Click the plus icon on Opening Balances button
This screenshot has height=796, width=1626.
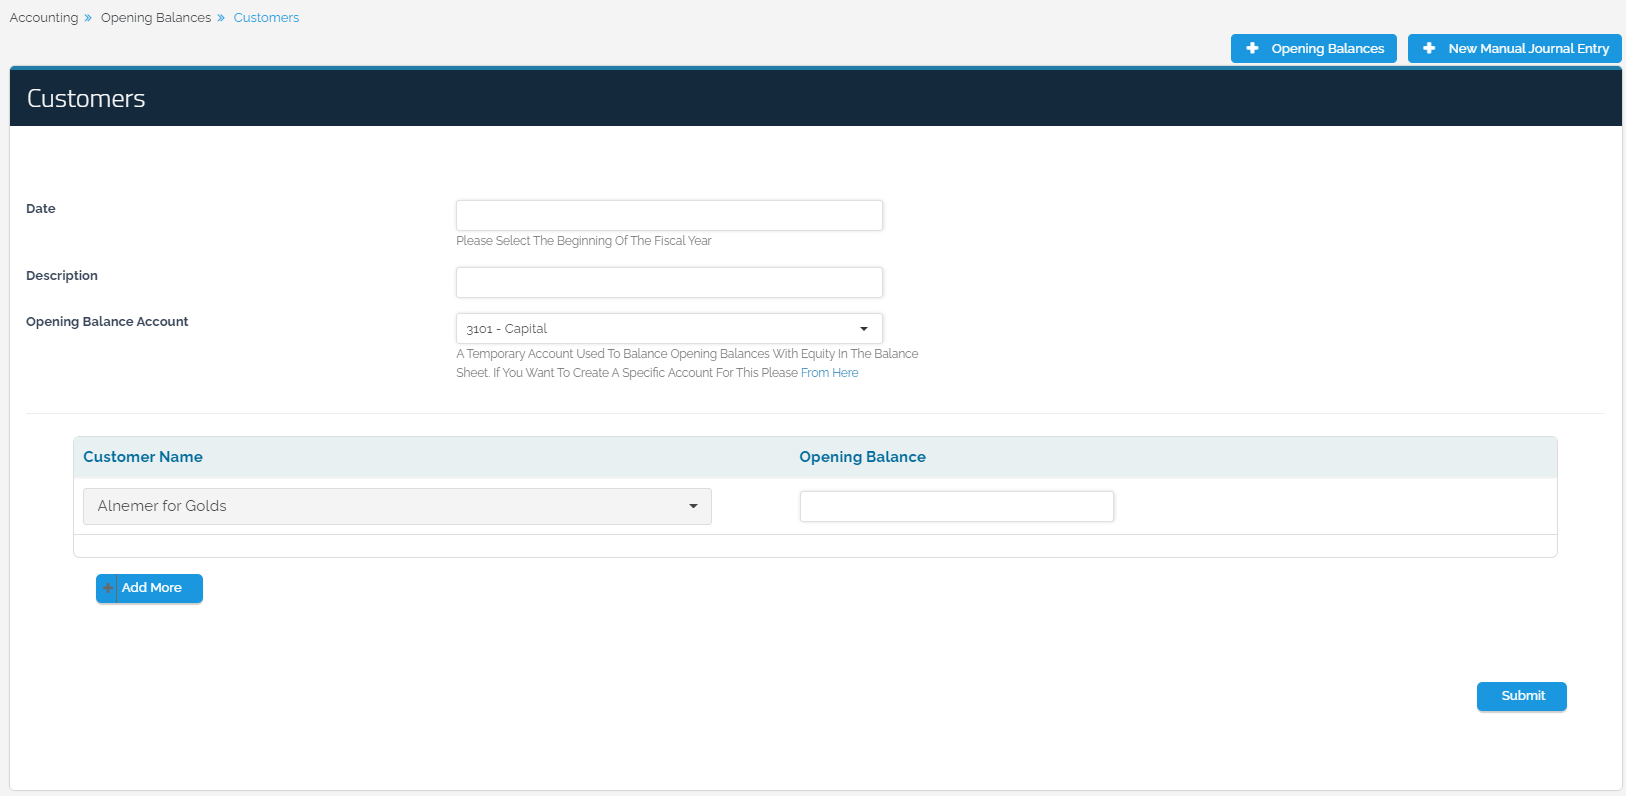[x=1252, y=48]
